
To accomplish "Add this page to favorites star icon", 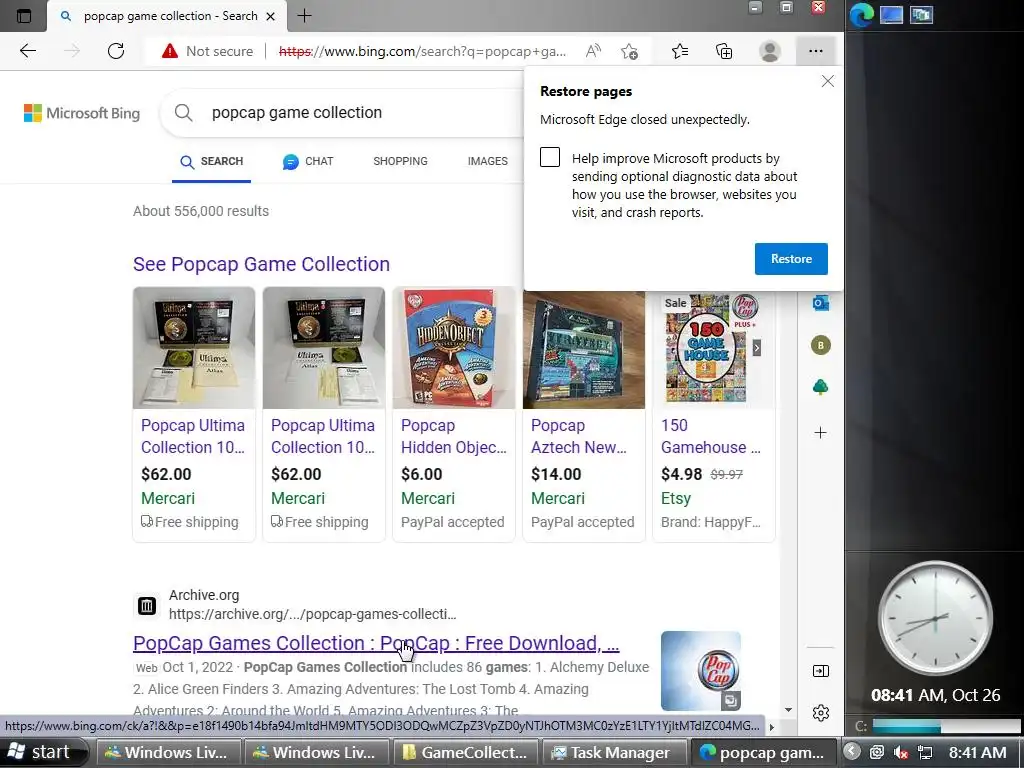I will [630, 51].
